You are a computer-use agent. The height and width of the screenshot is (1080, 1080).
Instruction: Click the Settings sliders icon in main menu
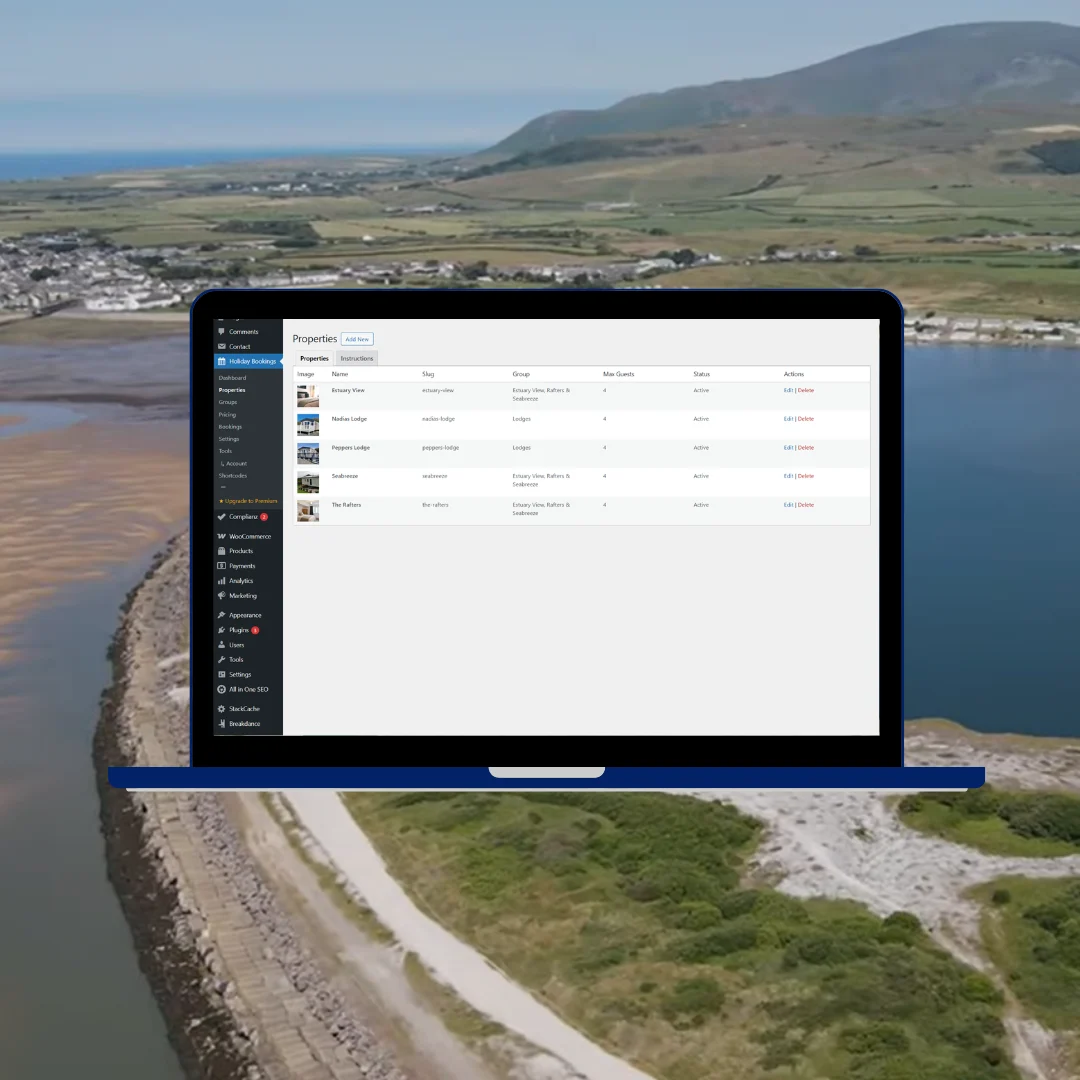click(222, 674)
